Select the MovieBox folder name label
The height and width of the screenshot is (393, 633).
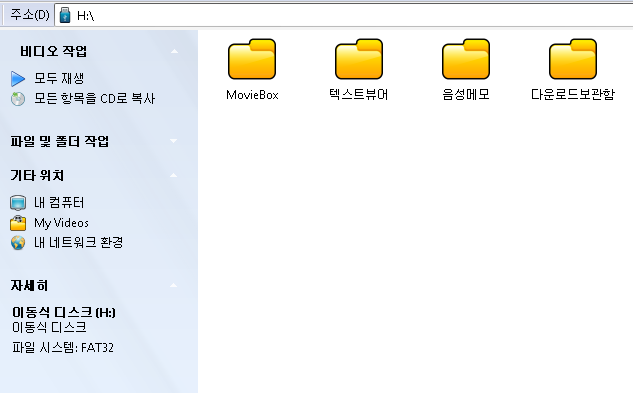point(252,95)
